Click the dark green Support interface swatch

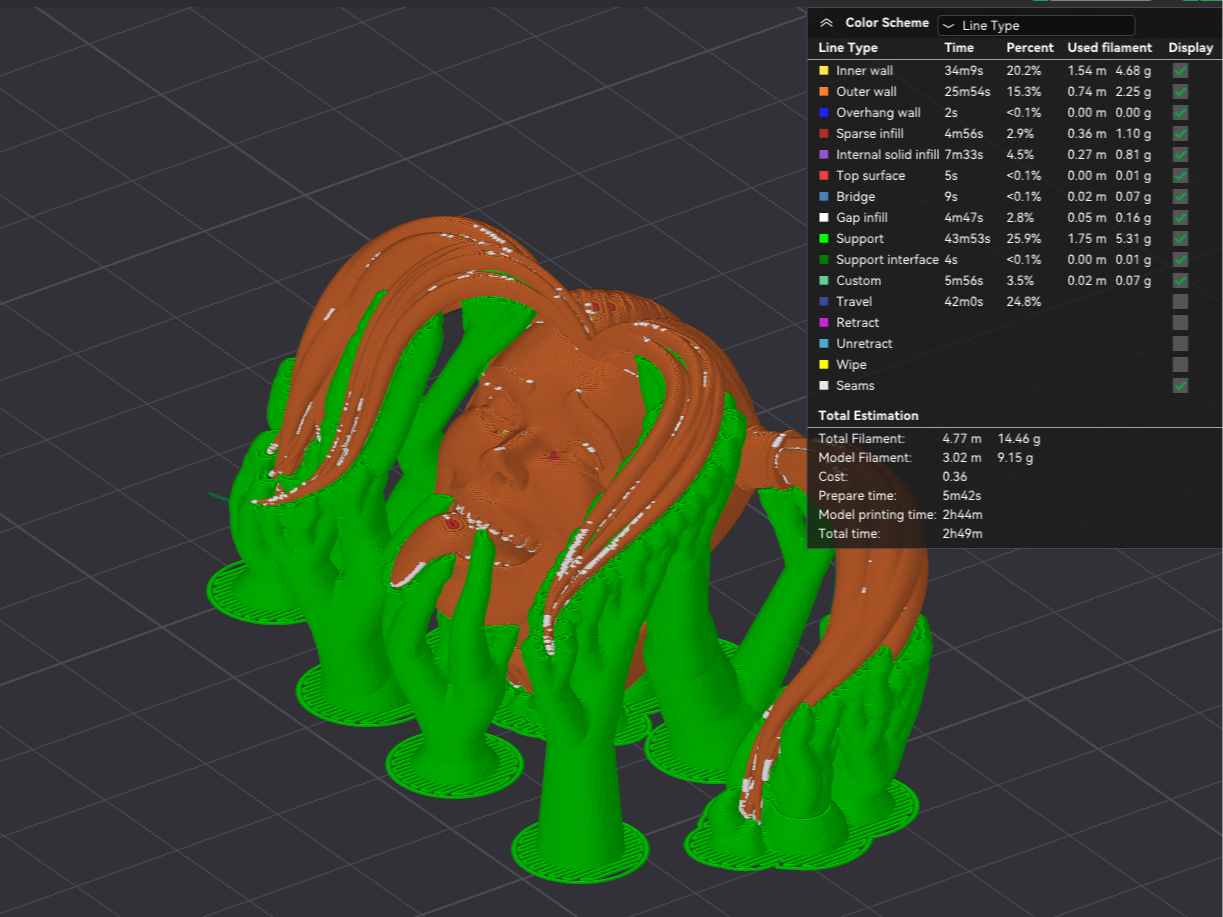(x=824, y=259)
